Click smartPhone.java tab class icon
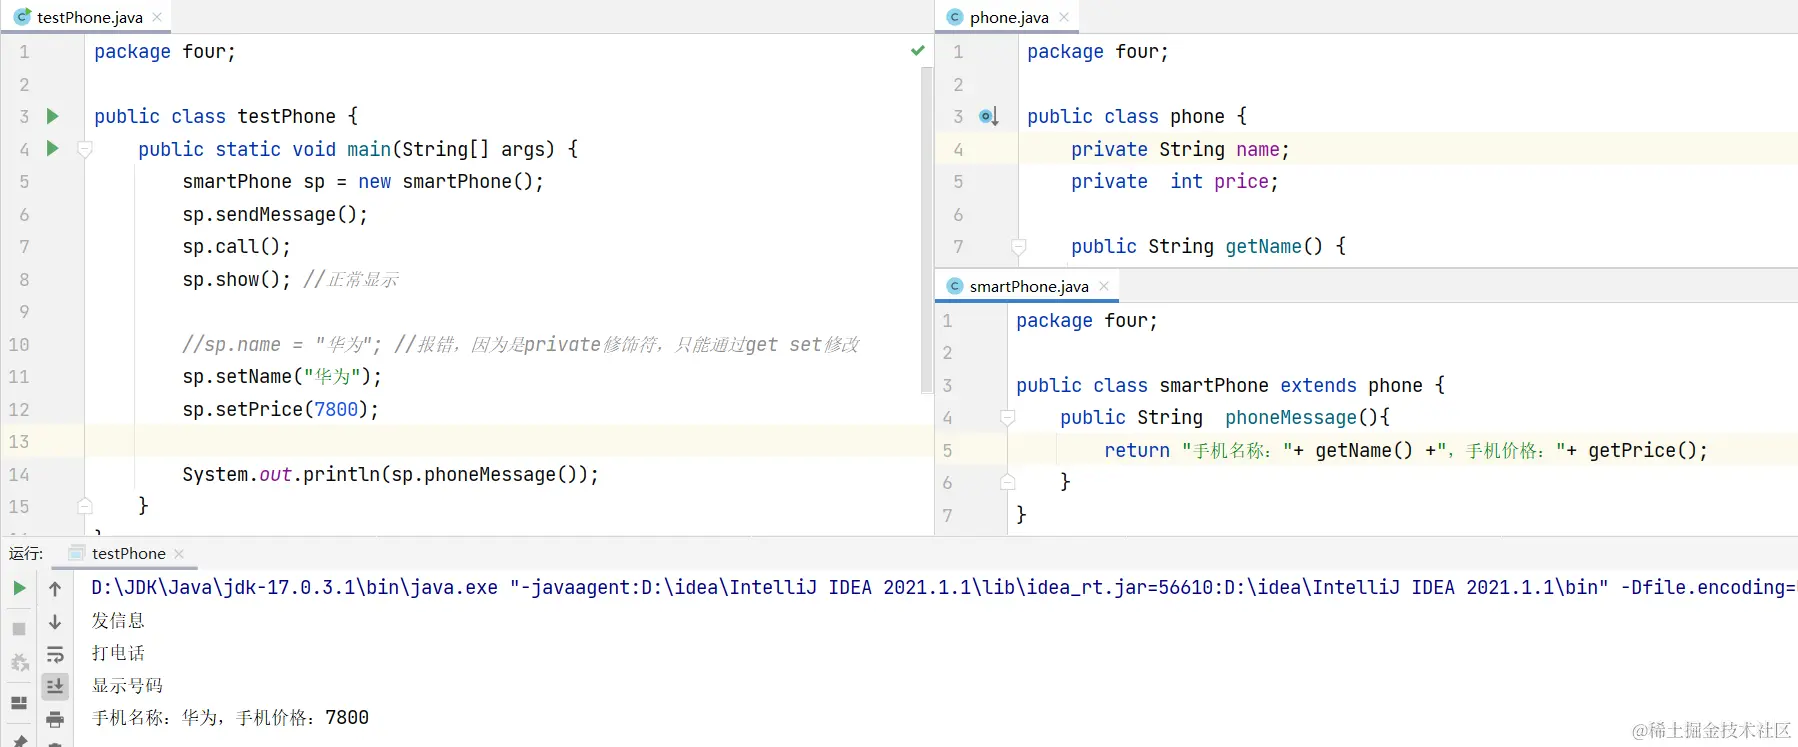Image resolution: width=1798 pixels, height=747 pixels. pyautogui.click(x=955, y=286)
